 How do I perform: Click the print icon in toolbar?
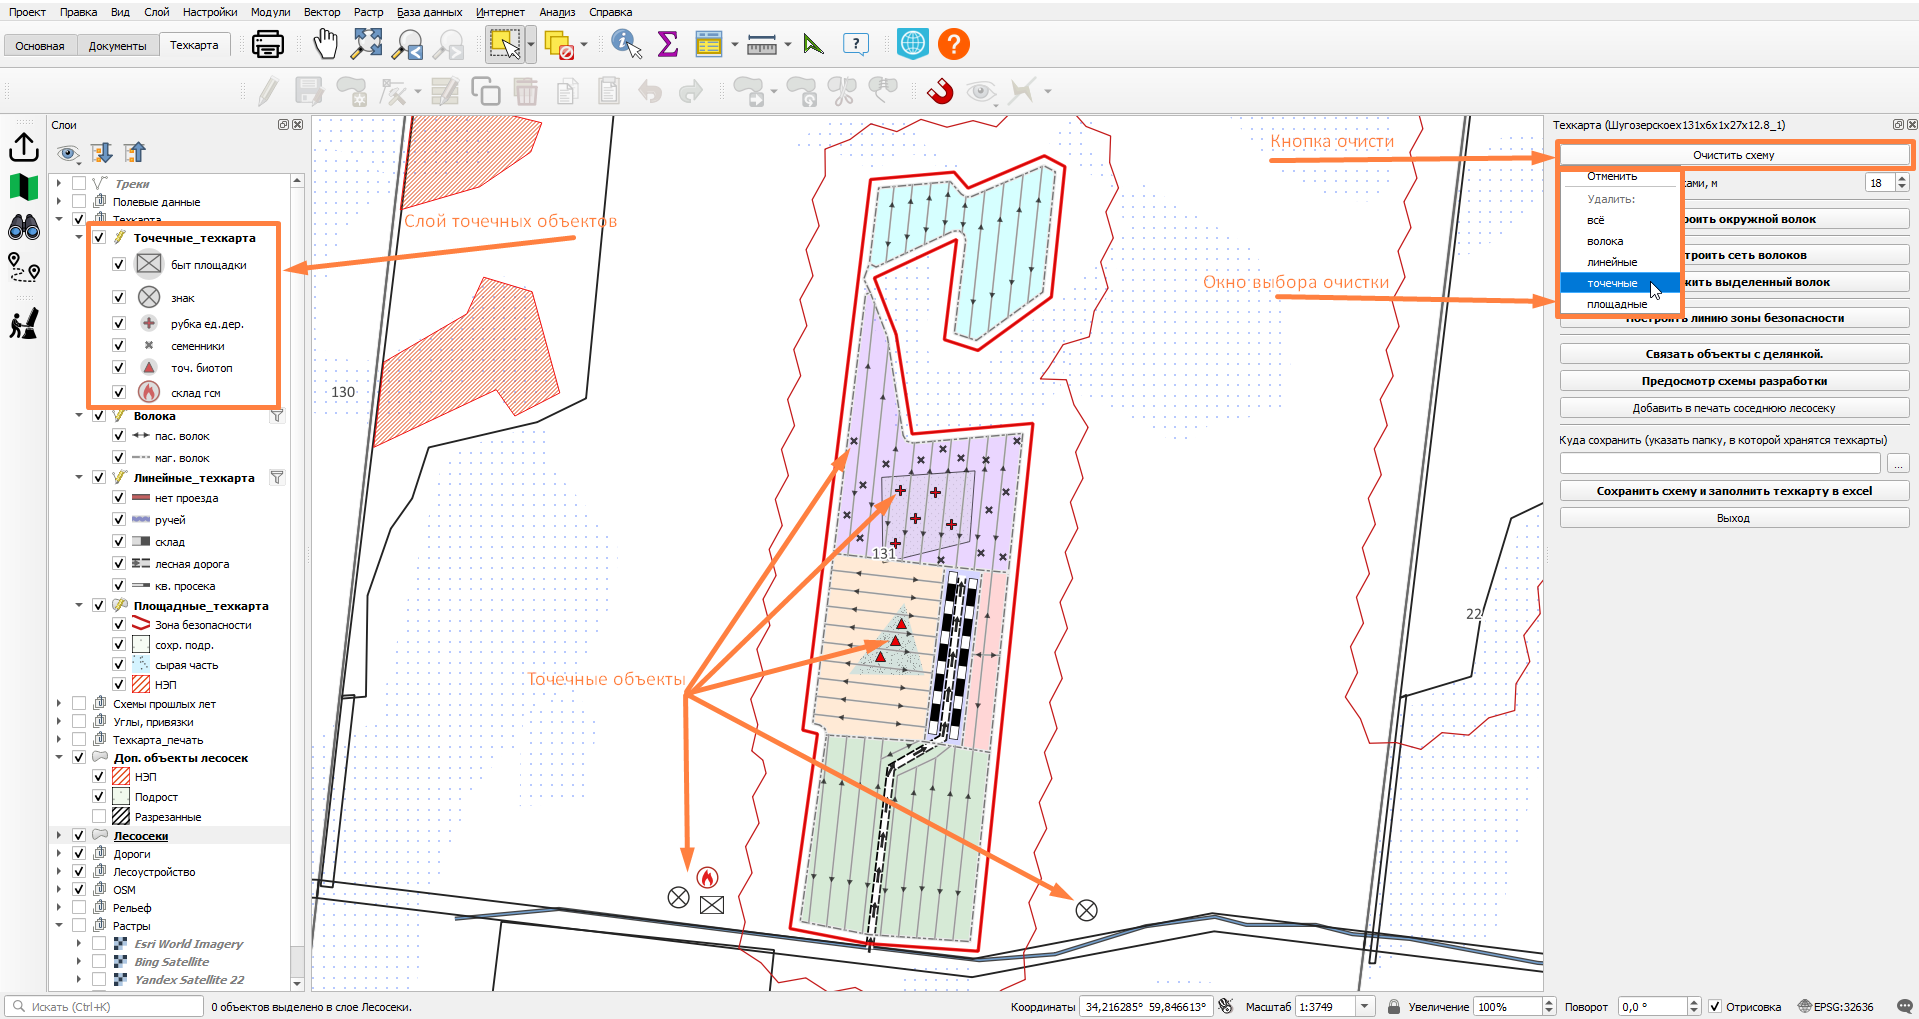267,44
